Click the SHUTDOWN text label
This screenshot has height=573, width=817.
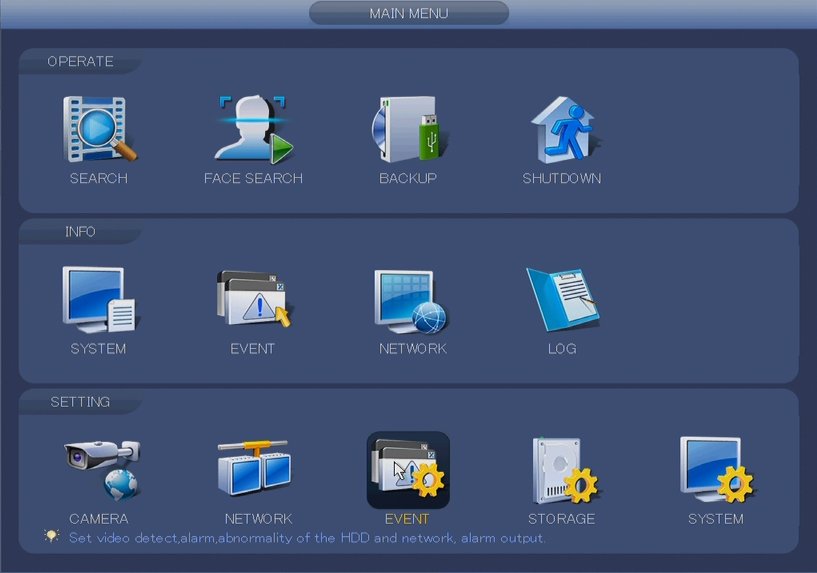click(x=562, y=179)
